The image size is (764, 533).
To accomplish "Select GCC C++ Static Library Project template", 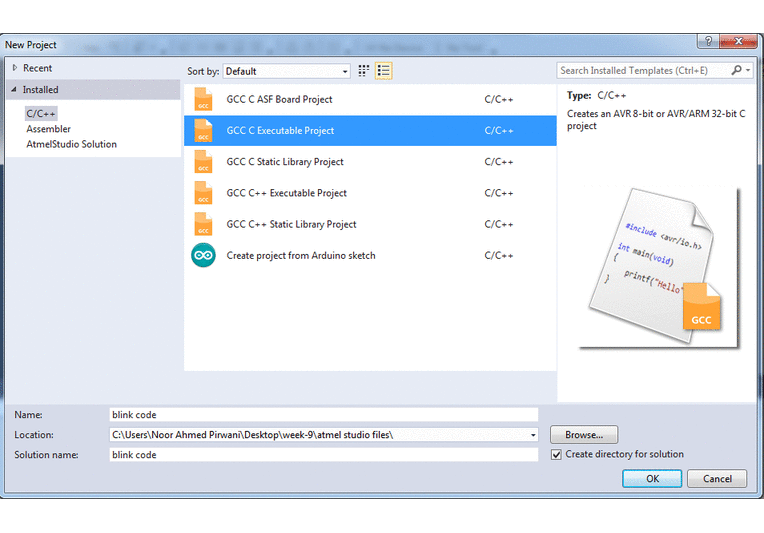I will 370,224.
